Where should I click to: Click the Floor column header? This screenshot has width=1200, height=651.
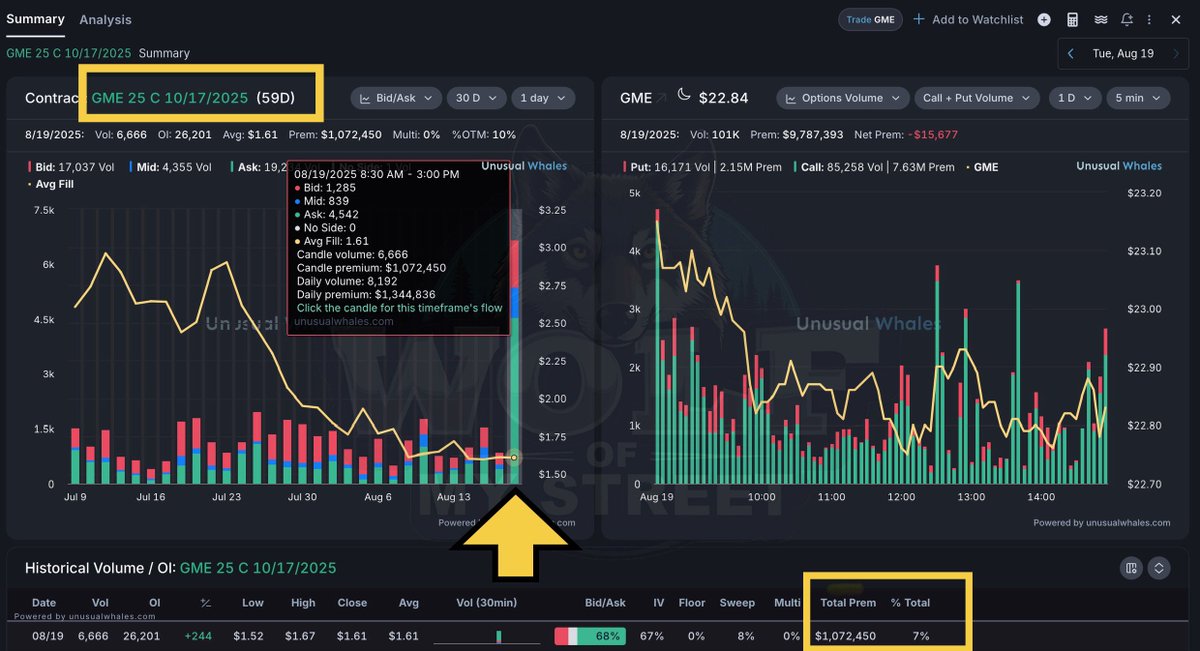click(691, 603)
